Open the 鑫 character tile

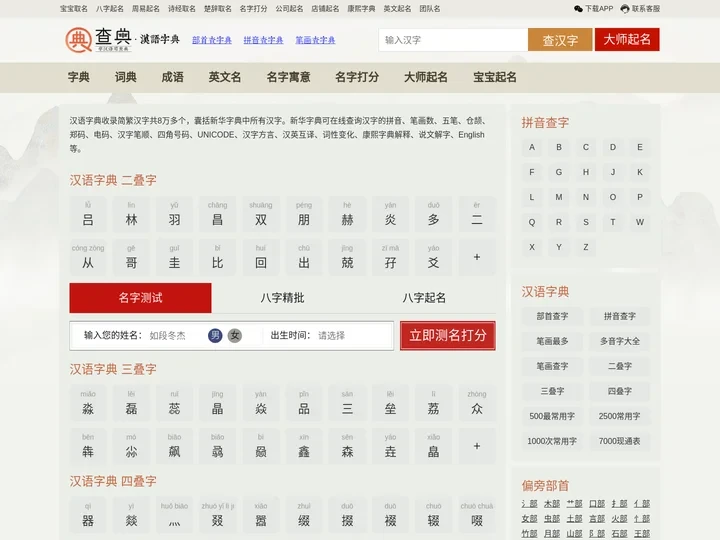(x=304, y=446)
